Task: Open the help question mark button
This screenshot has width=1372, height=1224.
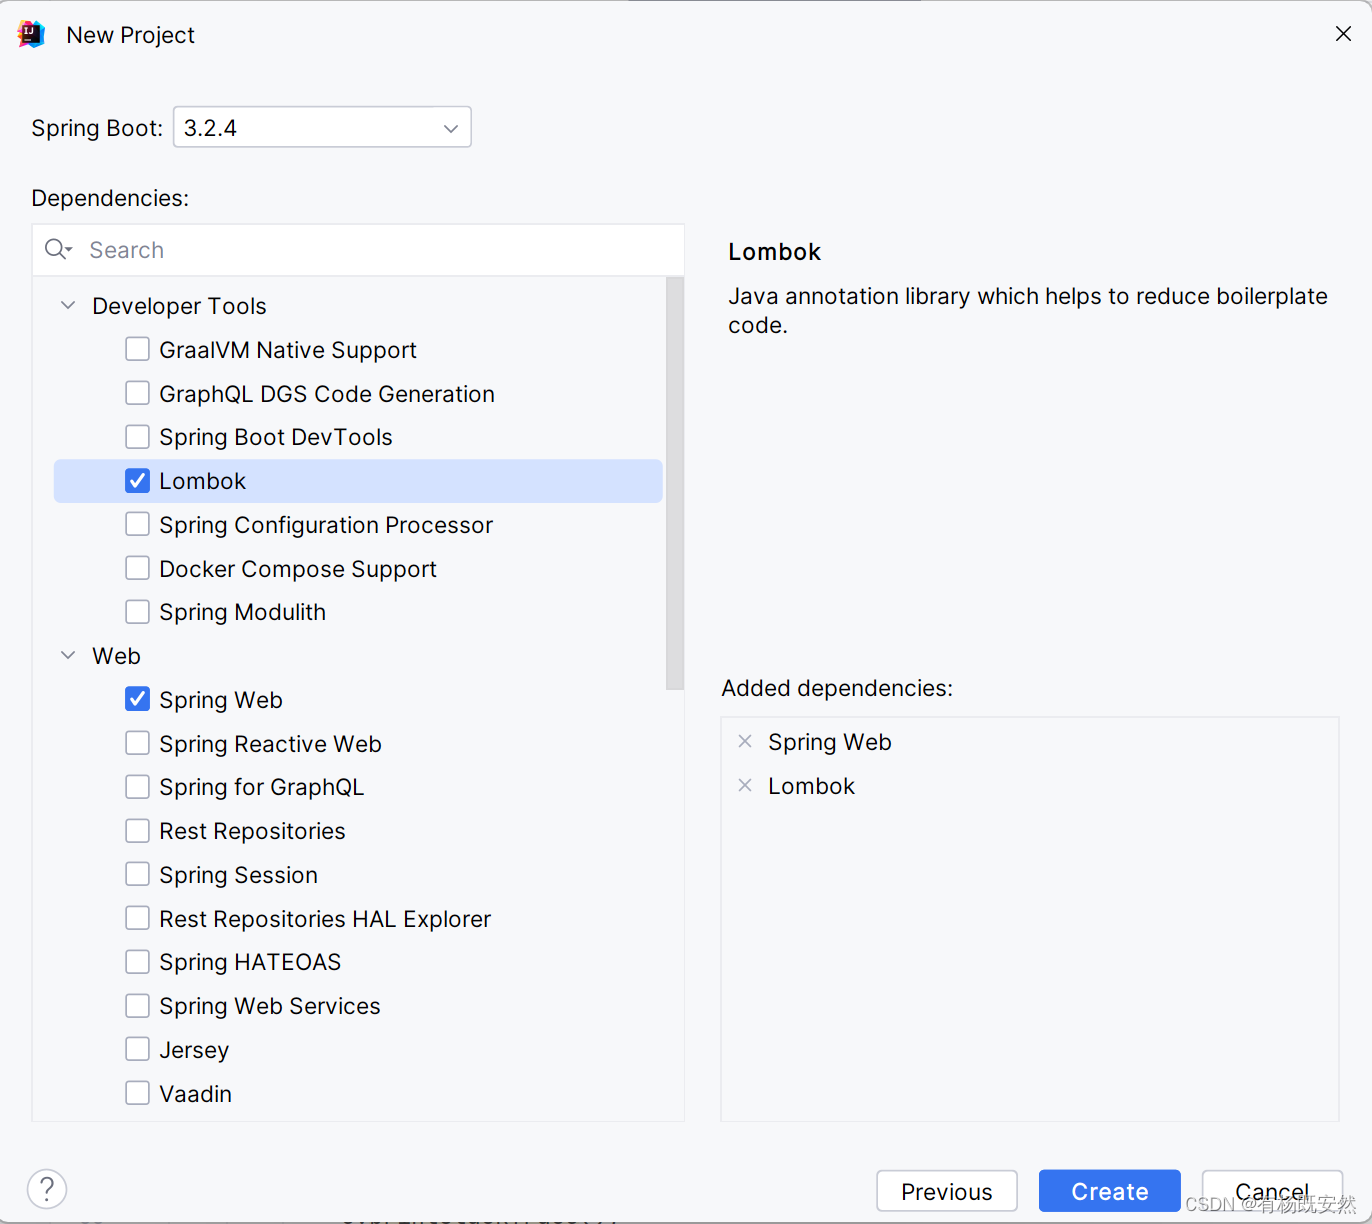Action: pos(47,1189)
